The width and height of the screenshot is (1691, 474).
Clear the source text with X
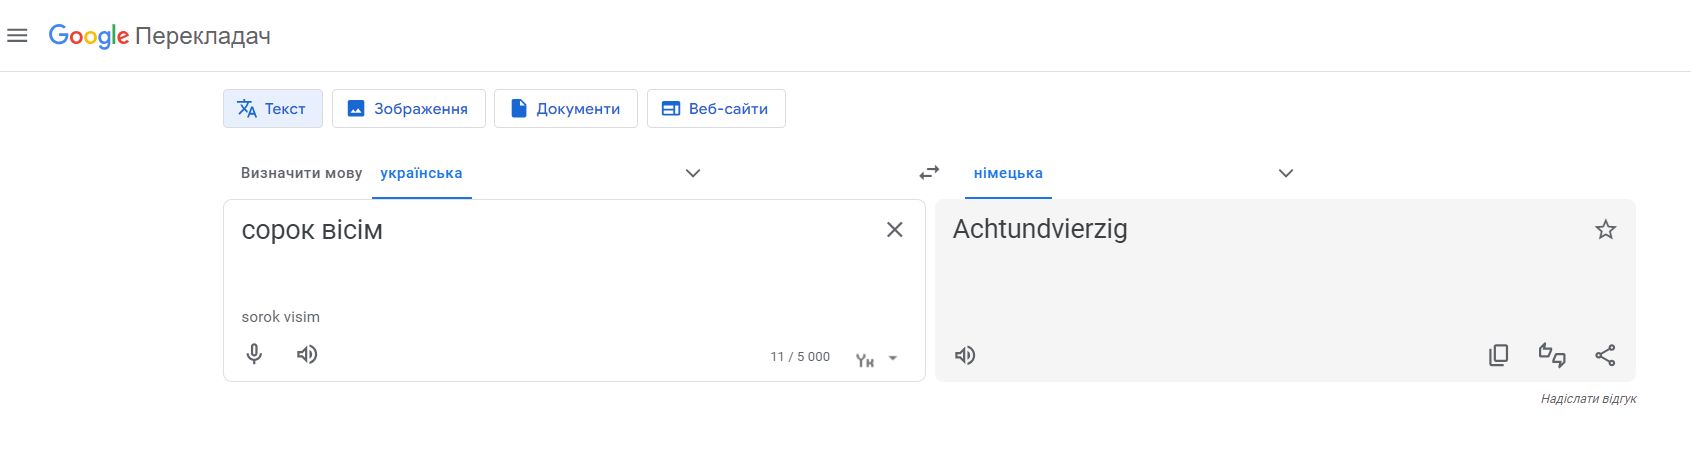click(x=895, y=230)
